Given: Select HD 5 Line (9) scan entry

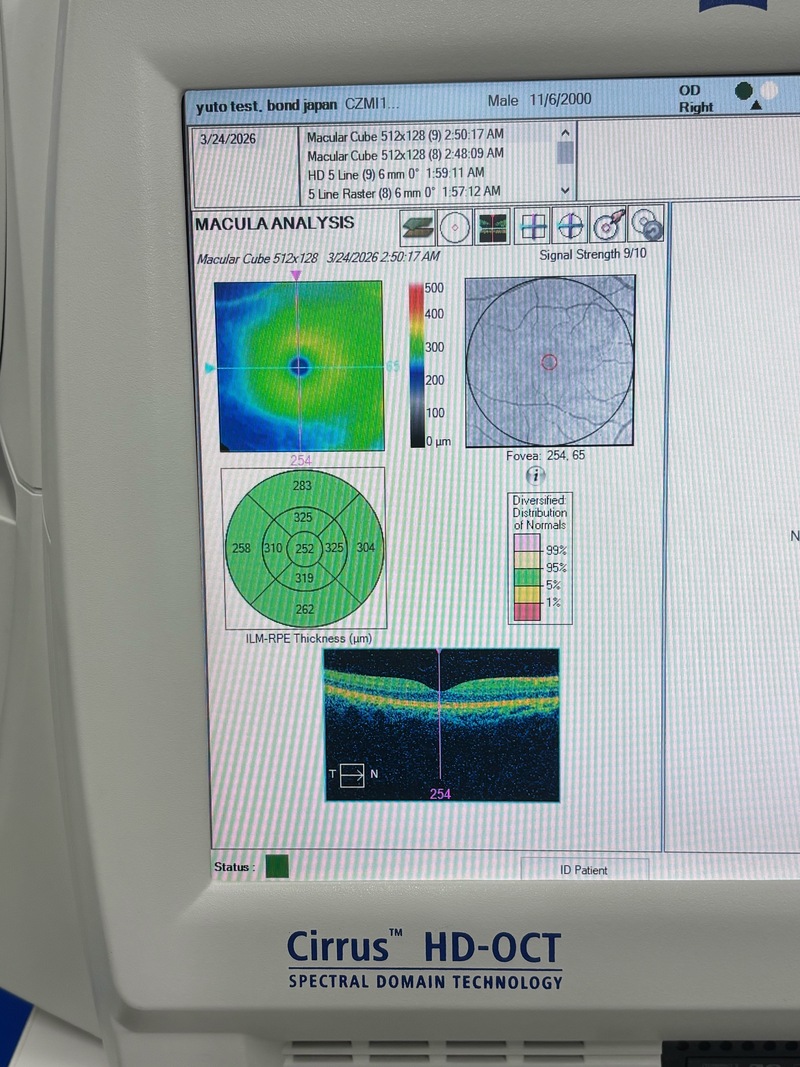Looking at the screenshot, I should click(419, 174).
